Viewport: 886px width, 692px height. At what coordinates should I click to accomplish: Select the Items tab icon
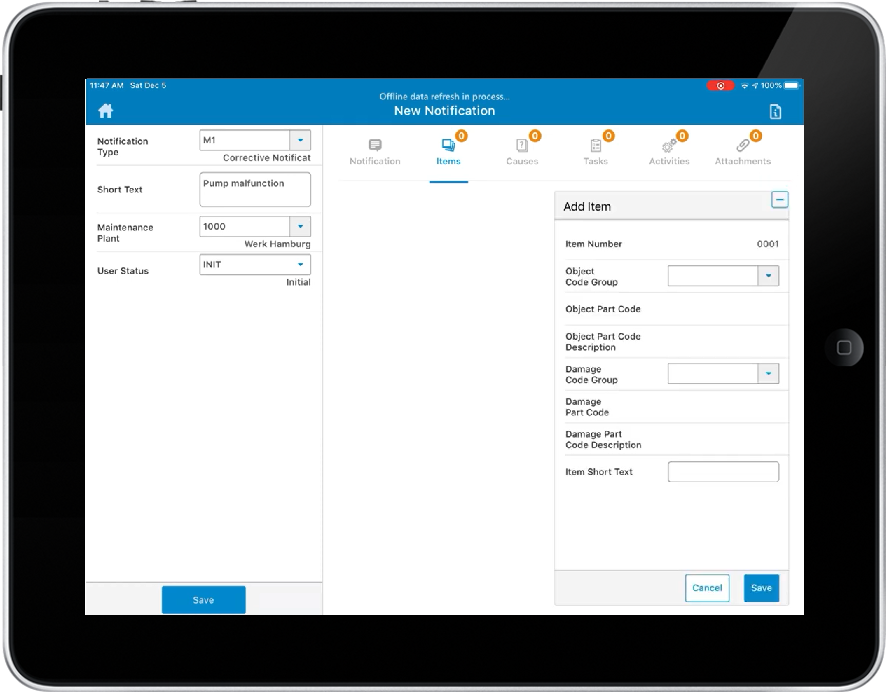click(x=448, y=145)
